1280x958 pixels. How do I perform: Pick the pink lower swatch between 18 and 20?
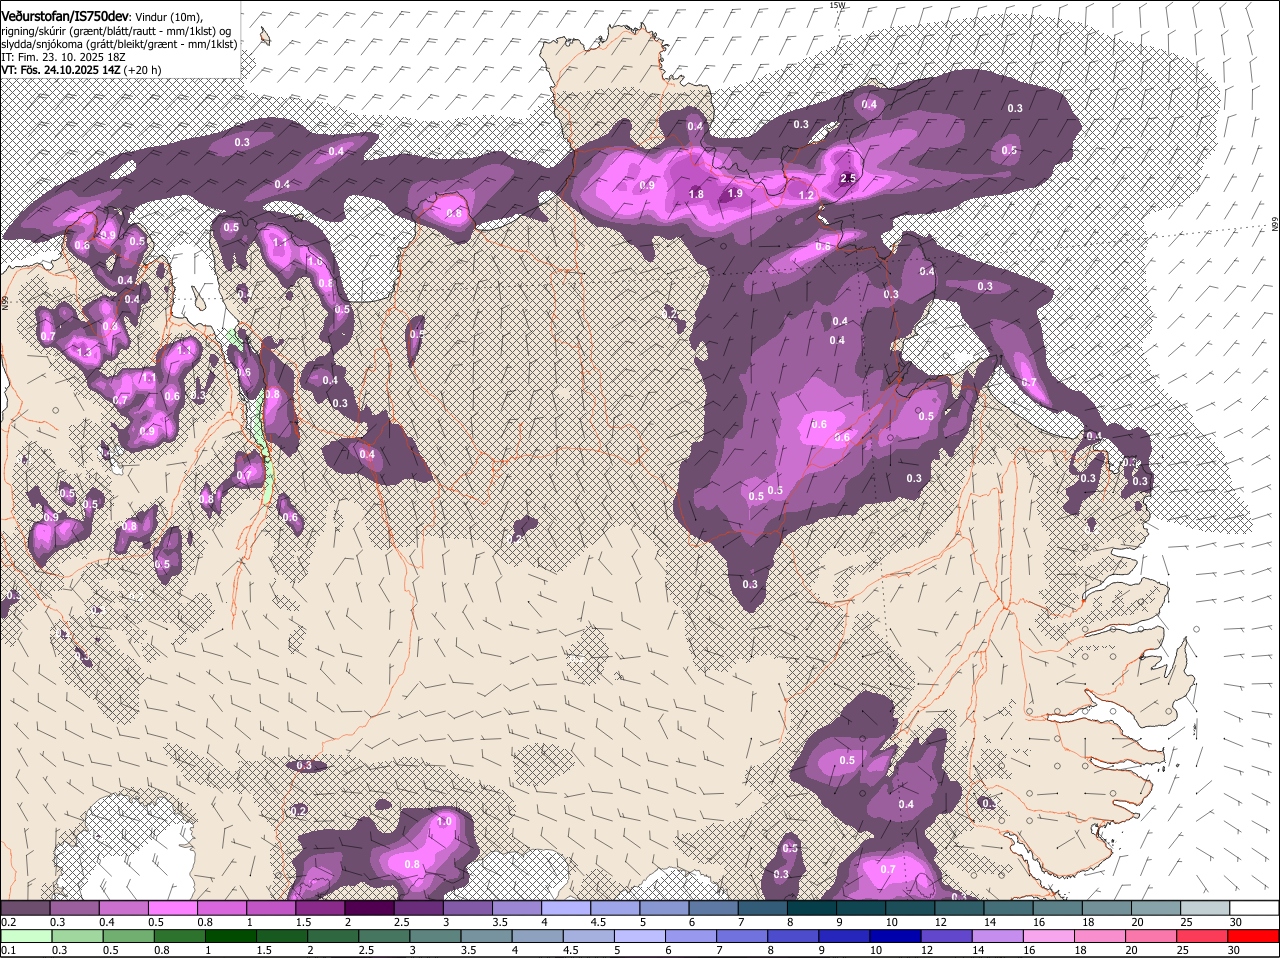click(1100, 936)
